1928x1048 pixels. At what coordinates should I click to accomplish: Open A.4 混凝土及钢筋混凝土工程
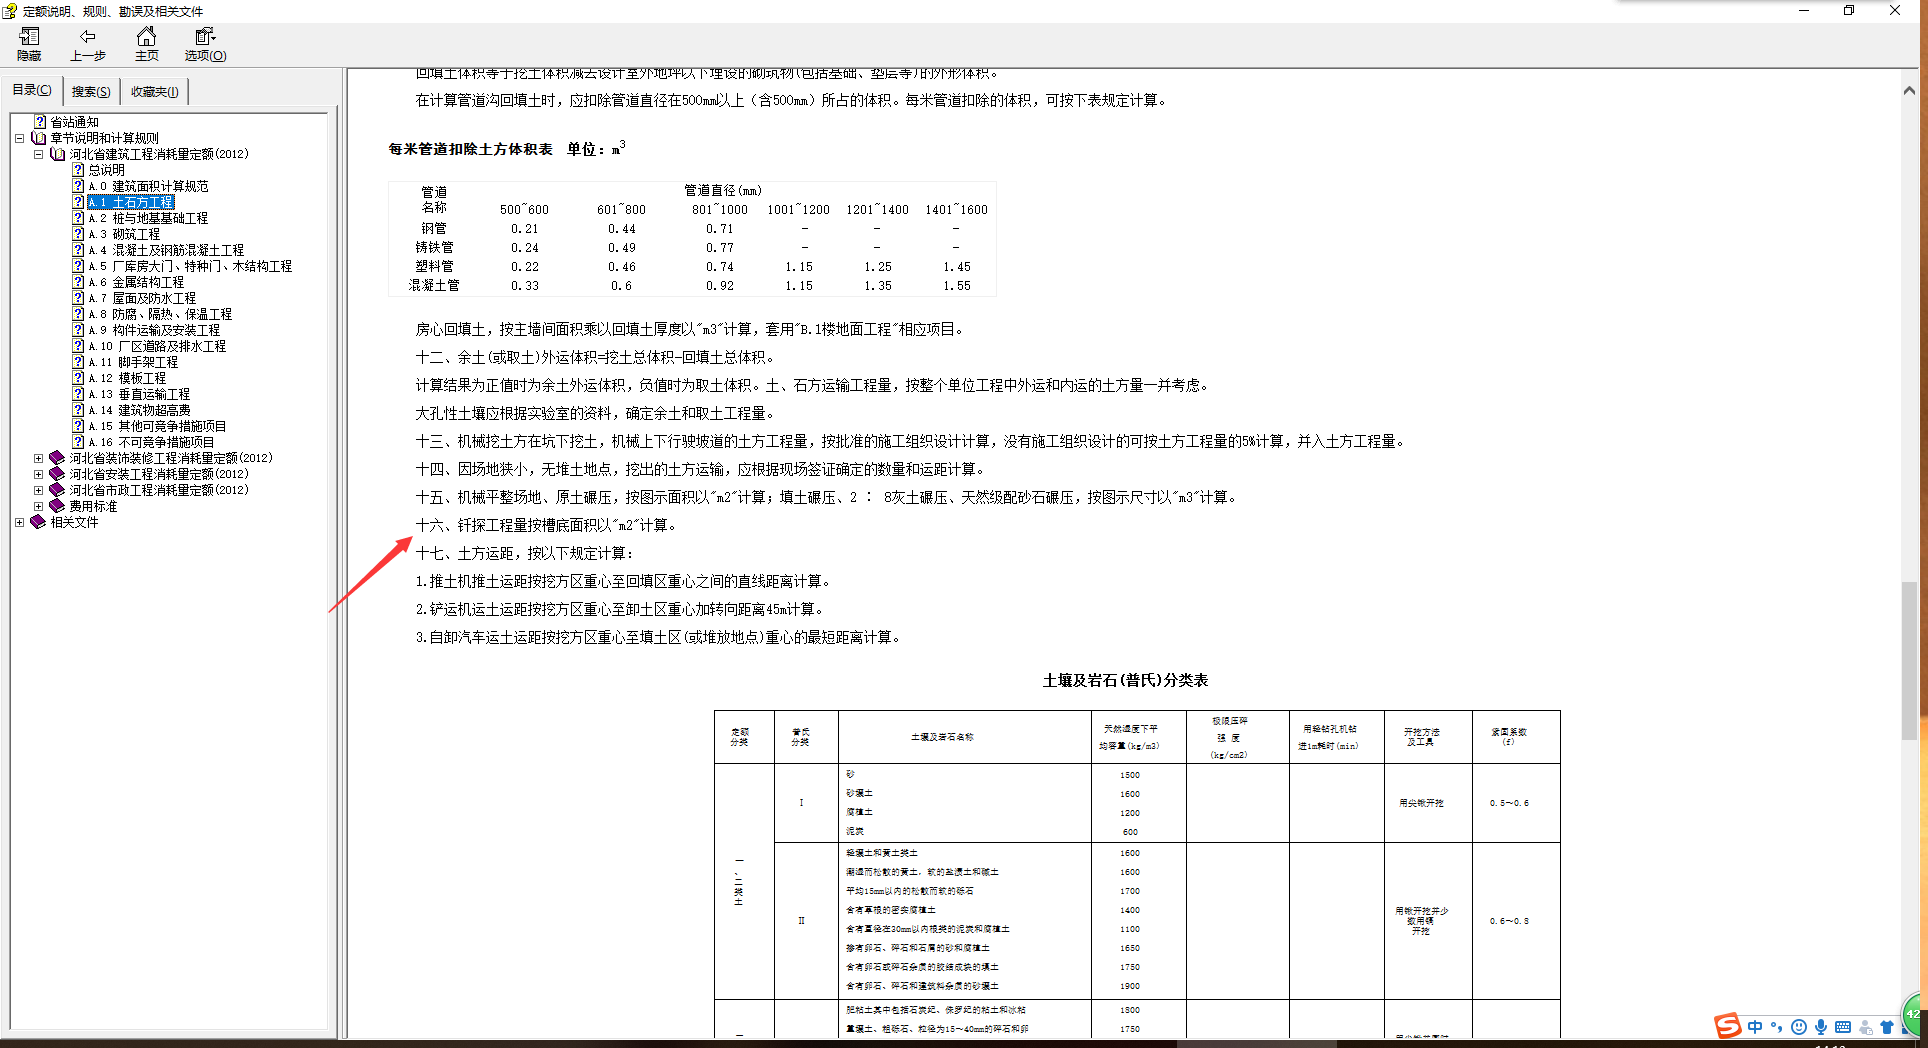(166, 250)
